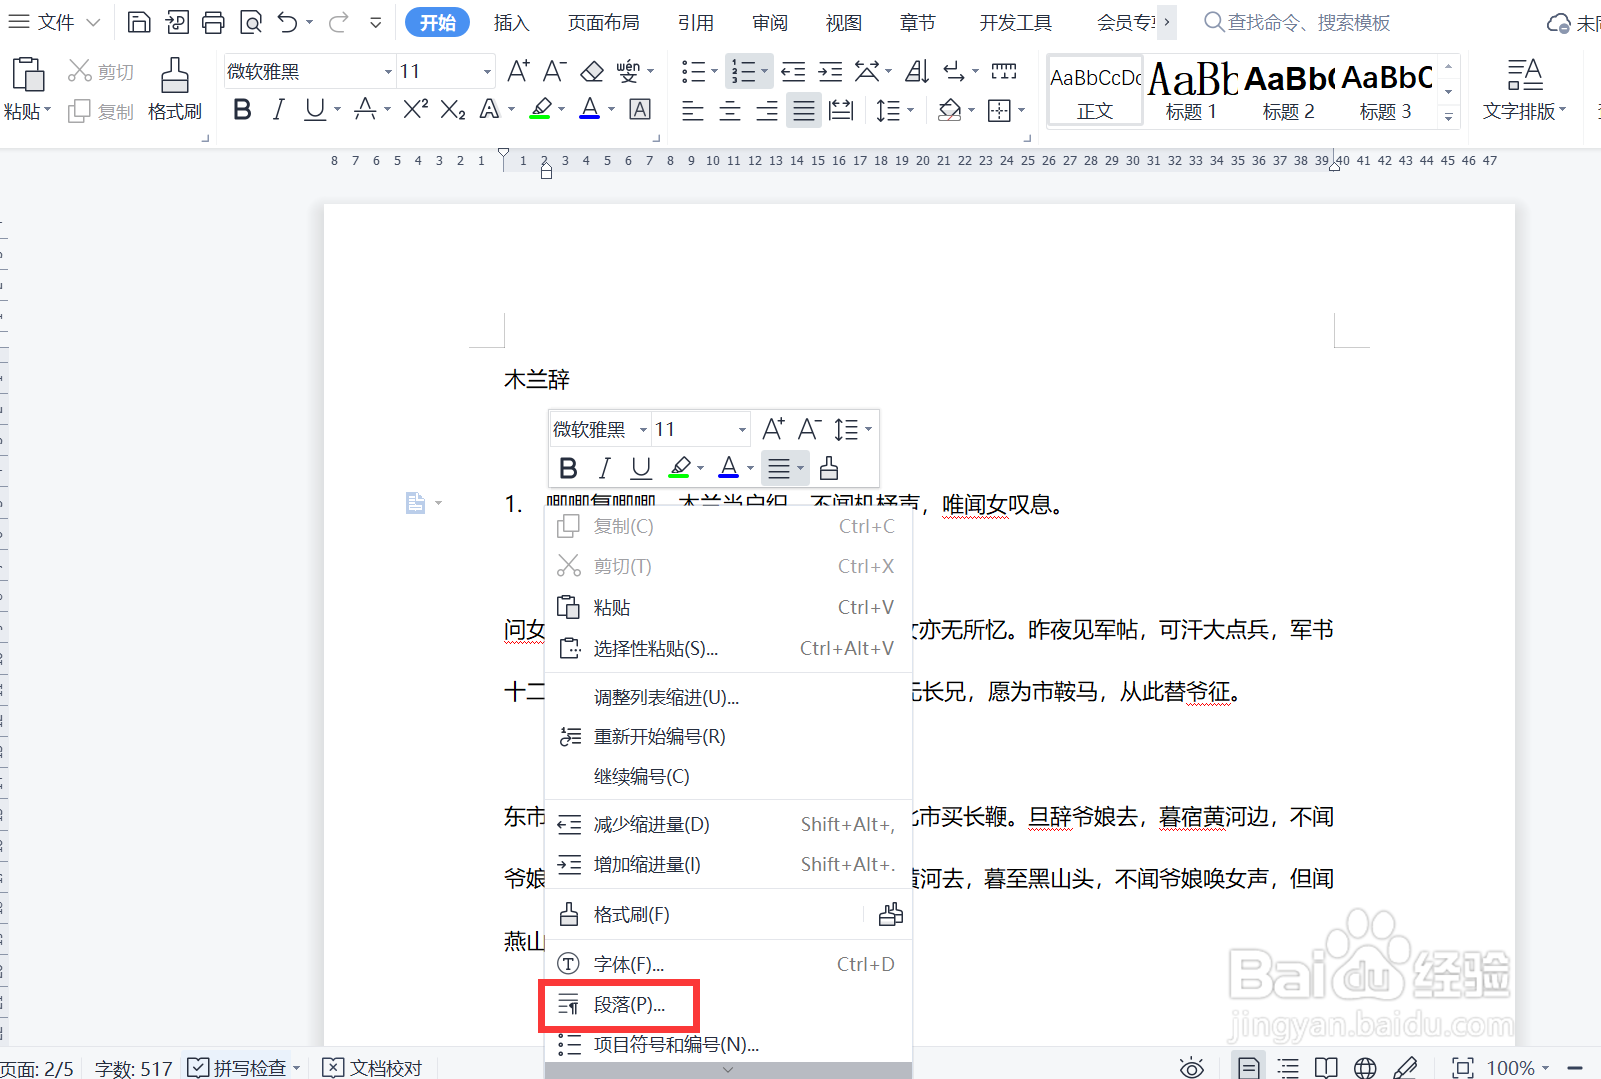Center align text in ribbon
1601x1079 pixels.
click(730, 110)
